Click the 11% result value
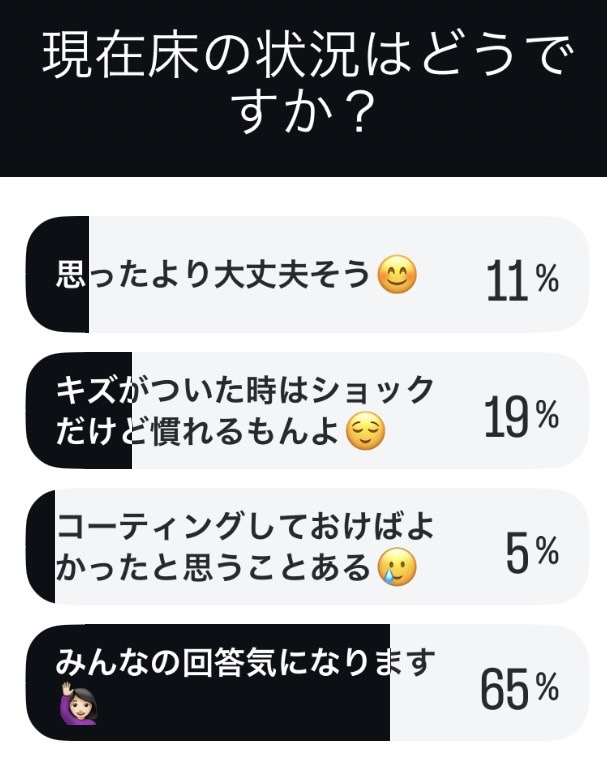607x764 pixels. click(522, 280)
